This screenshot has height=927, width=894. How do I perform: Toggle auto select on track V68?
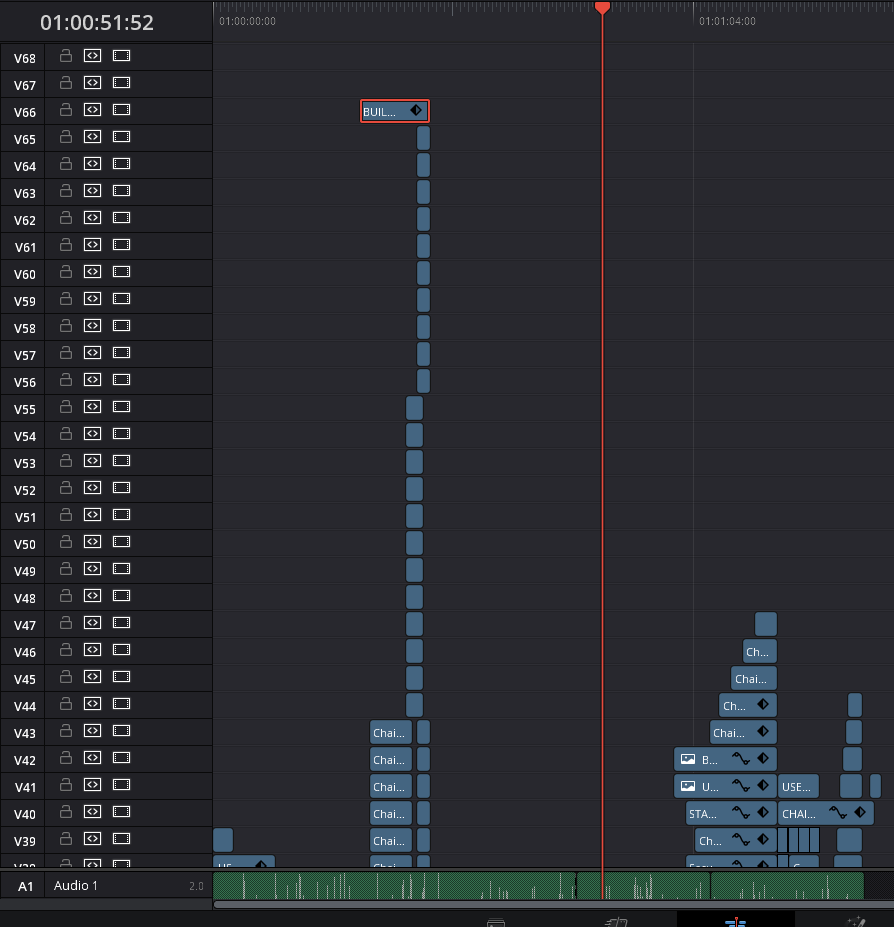click(x=92, y=56)
